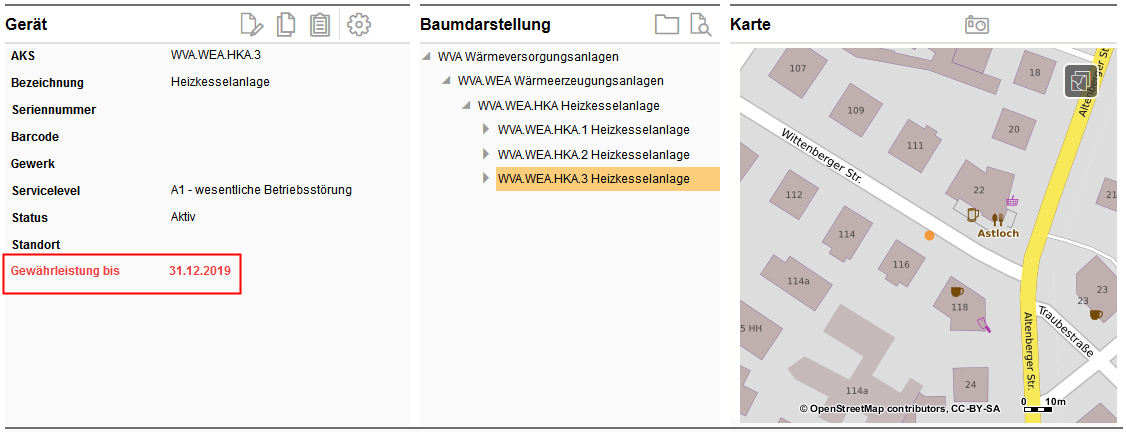Image resolution: width=1126 pixels, height=432 pixels.
Task: Expand the WVA.WEA.HKA.1 tree node
Action: click(486, 129)
